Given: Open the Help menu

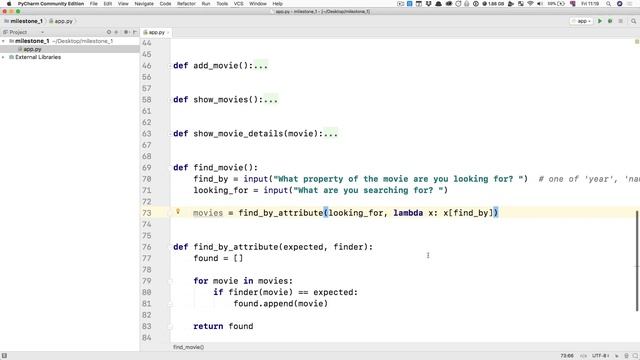Looking at the screenshot, I should (x=278, y=4).
